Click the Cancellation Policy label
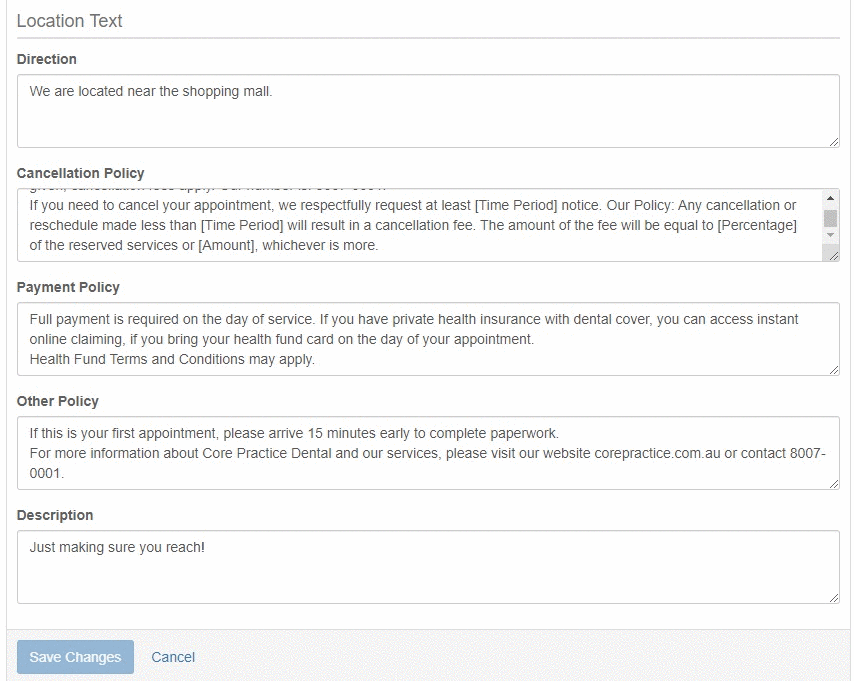Image resolution: width=854 pixels, height=681 pixels. point(81,173)
